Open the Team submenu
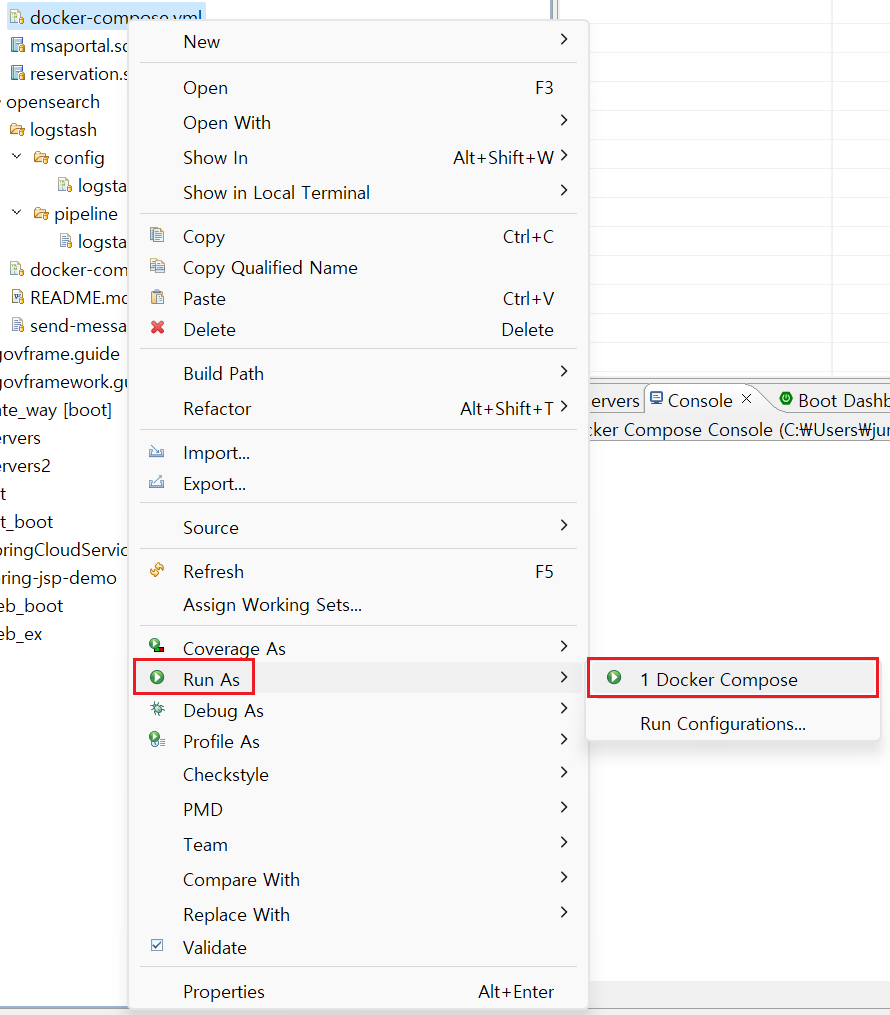Image resolution: width=890 pixels, height=1015 pixels. click(205, 845)
